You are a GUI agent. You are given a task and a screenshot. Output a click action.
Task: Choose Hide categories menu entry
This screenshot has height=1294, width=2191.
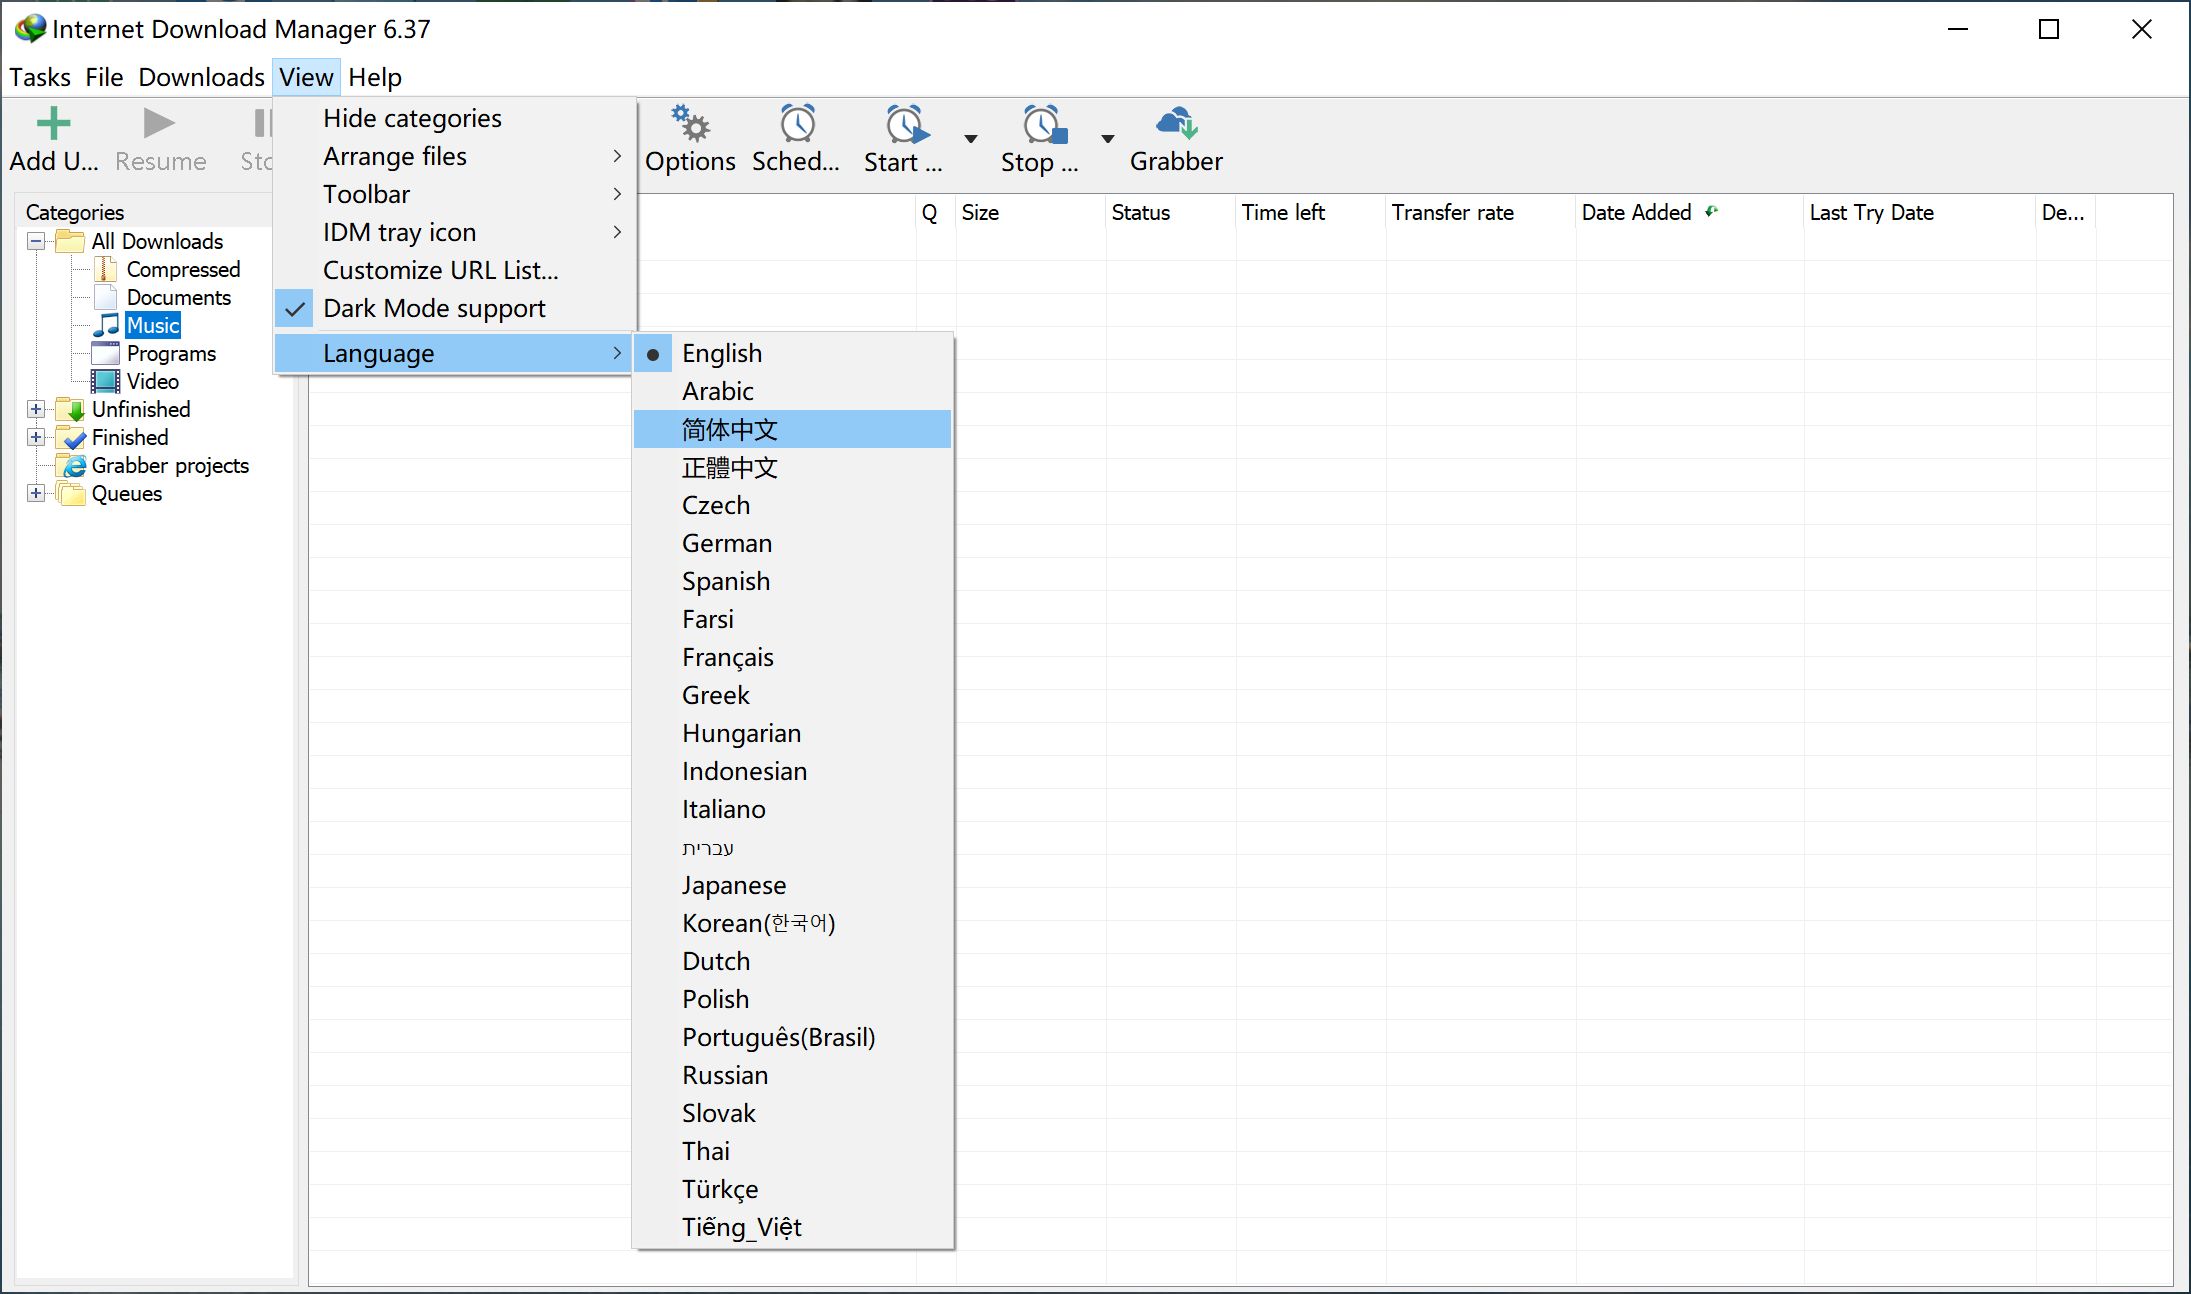[455, 118]
